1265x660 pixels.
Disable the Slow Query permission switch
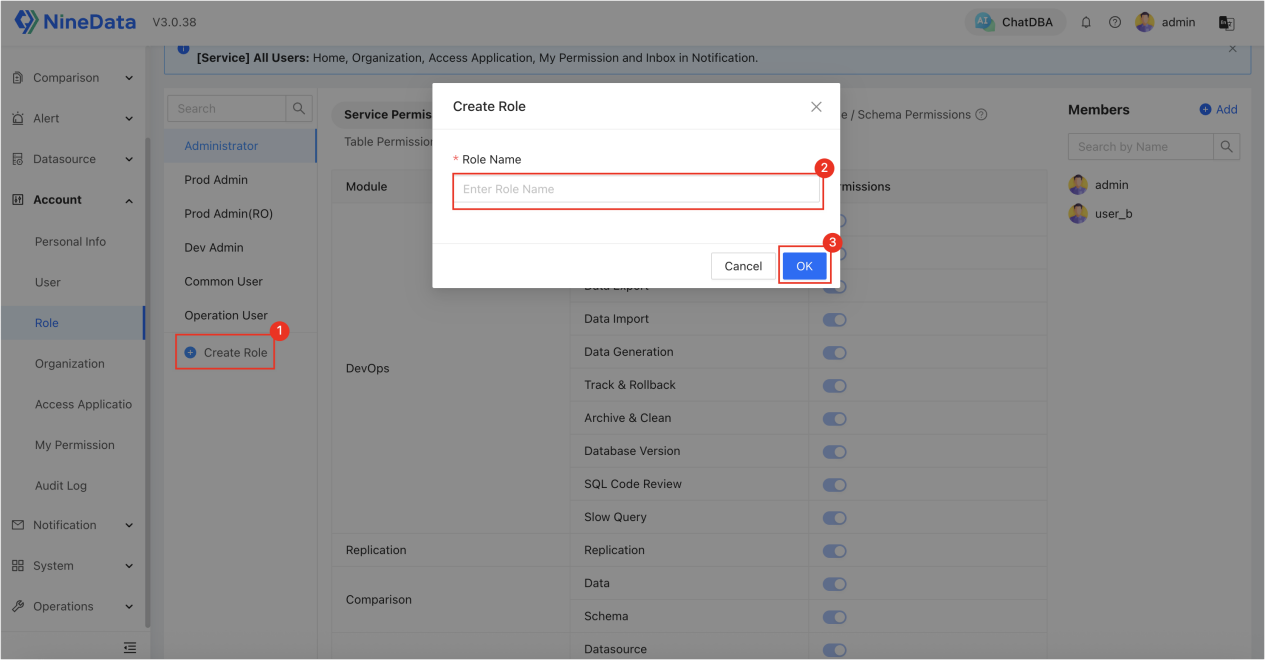tap(834, 517)
